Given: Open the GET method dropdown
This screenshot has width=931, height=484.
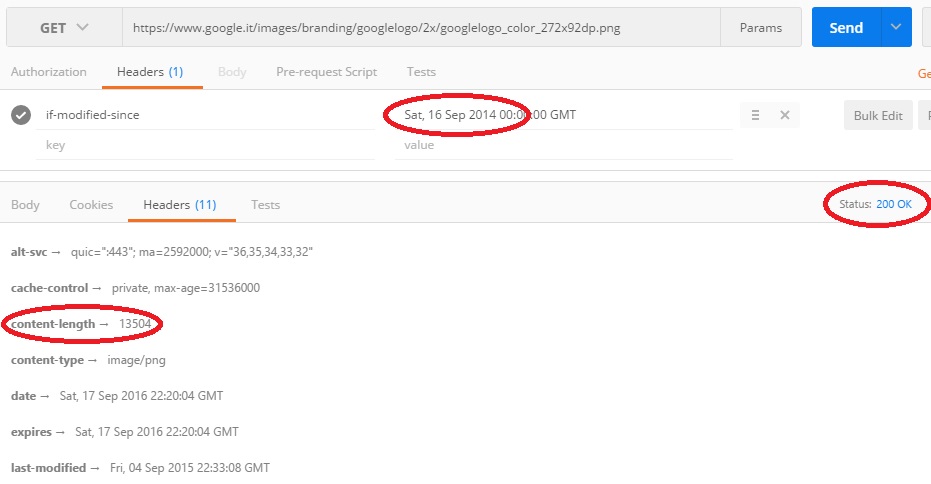Looking at the screenshot, I should coord(64,28).
